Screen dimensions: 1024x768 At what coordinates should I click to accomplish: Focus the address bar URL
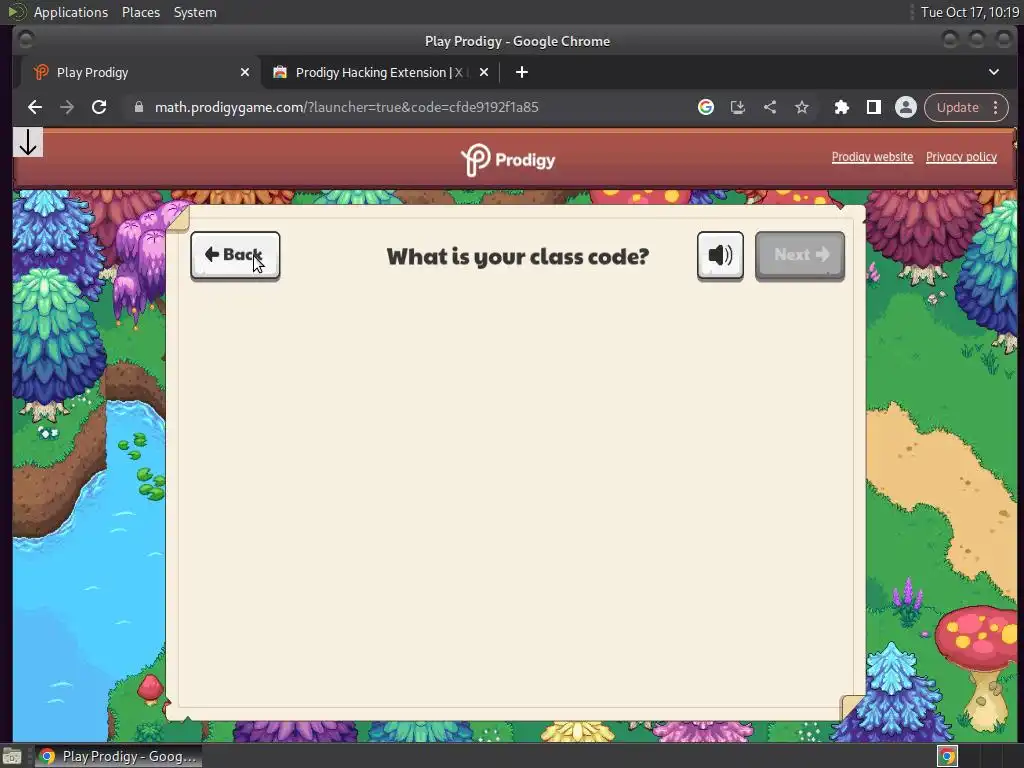pos(347,107)
